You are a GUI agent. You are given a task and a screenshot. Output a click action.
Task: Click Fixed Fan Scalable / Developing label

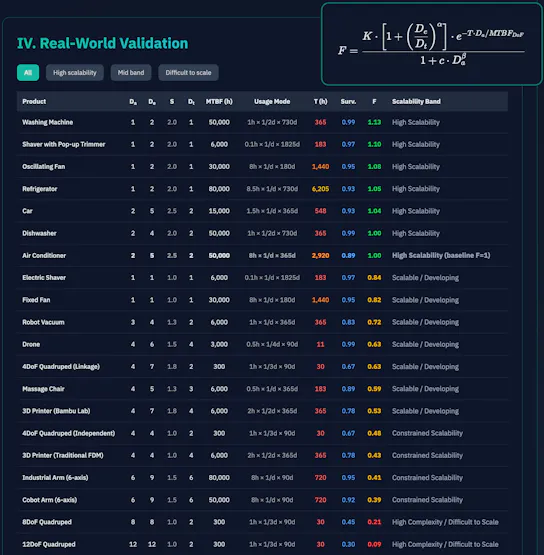(x=425, y=300)
